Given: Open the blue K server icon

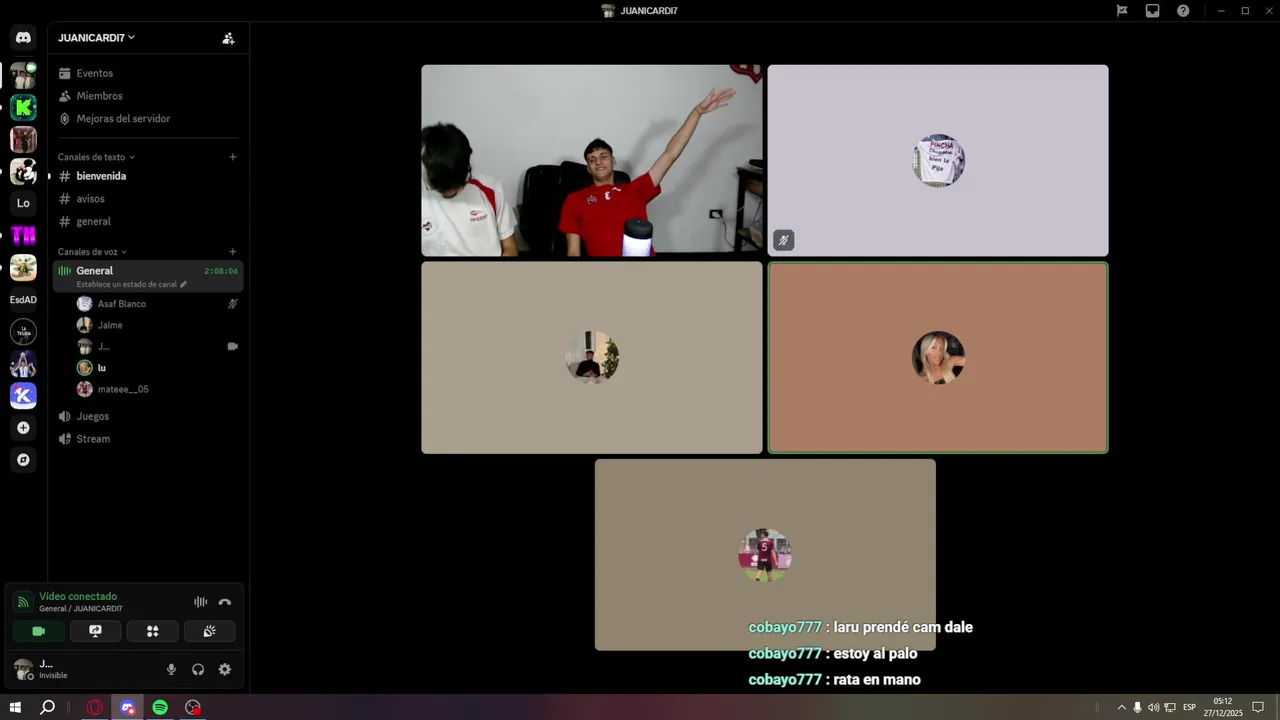Looking at the screenshot, I should [x=23, y=395].
